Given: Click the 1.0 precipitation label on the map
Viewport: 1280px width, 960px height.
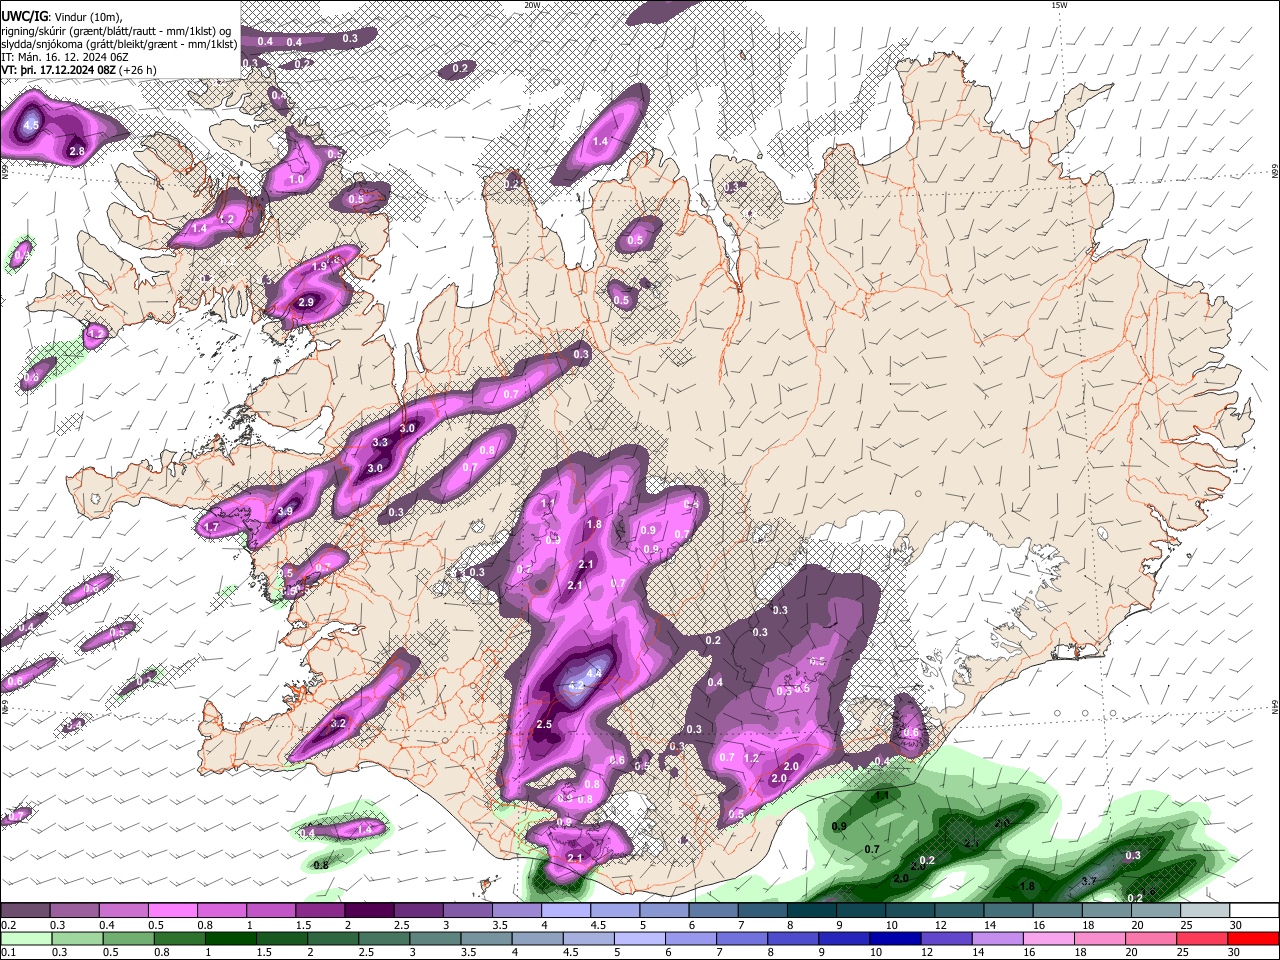Looking at the screenshot, I should click(297, 180).
